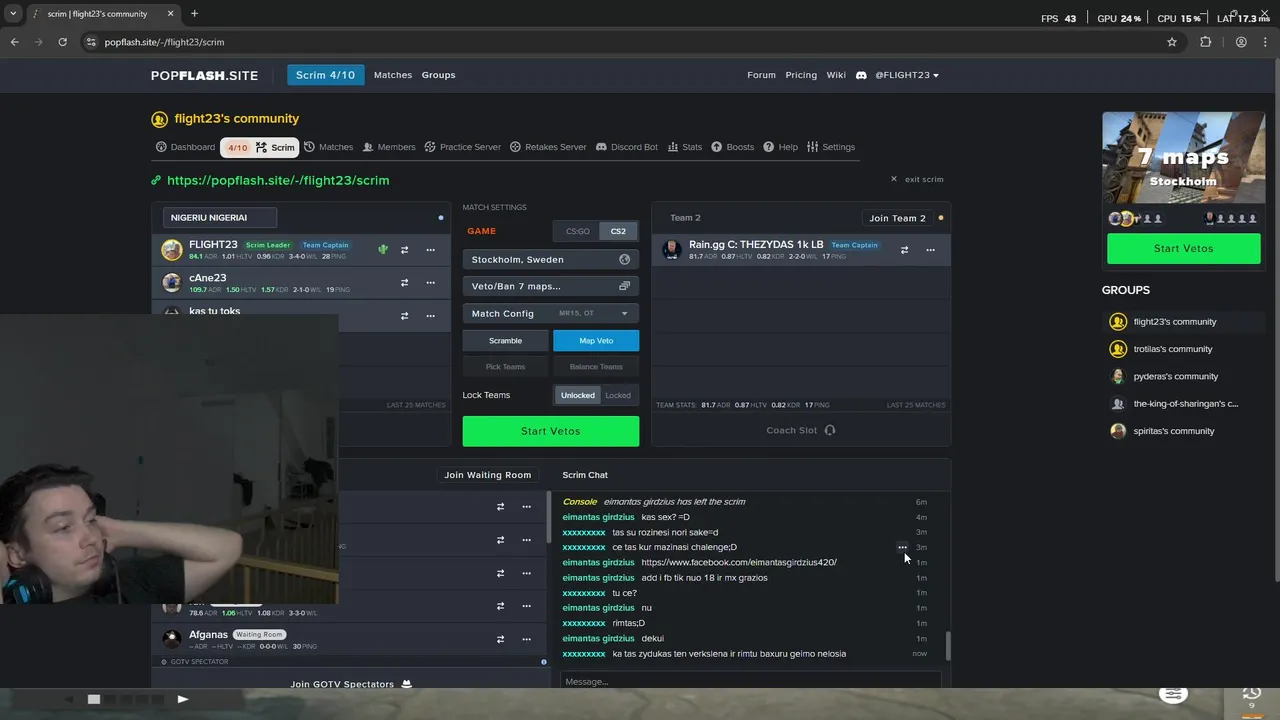Open the Stockholm, Sweden location selector
The width and height of the screenshot is (1280, 720).
551,259
